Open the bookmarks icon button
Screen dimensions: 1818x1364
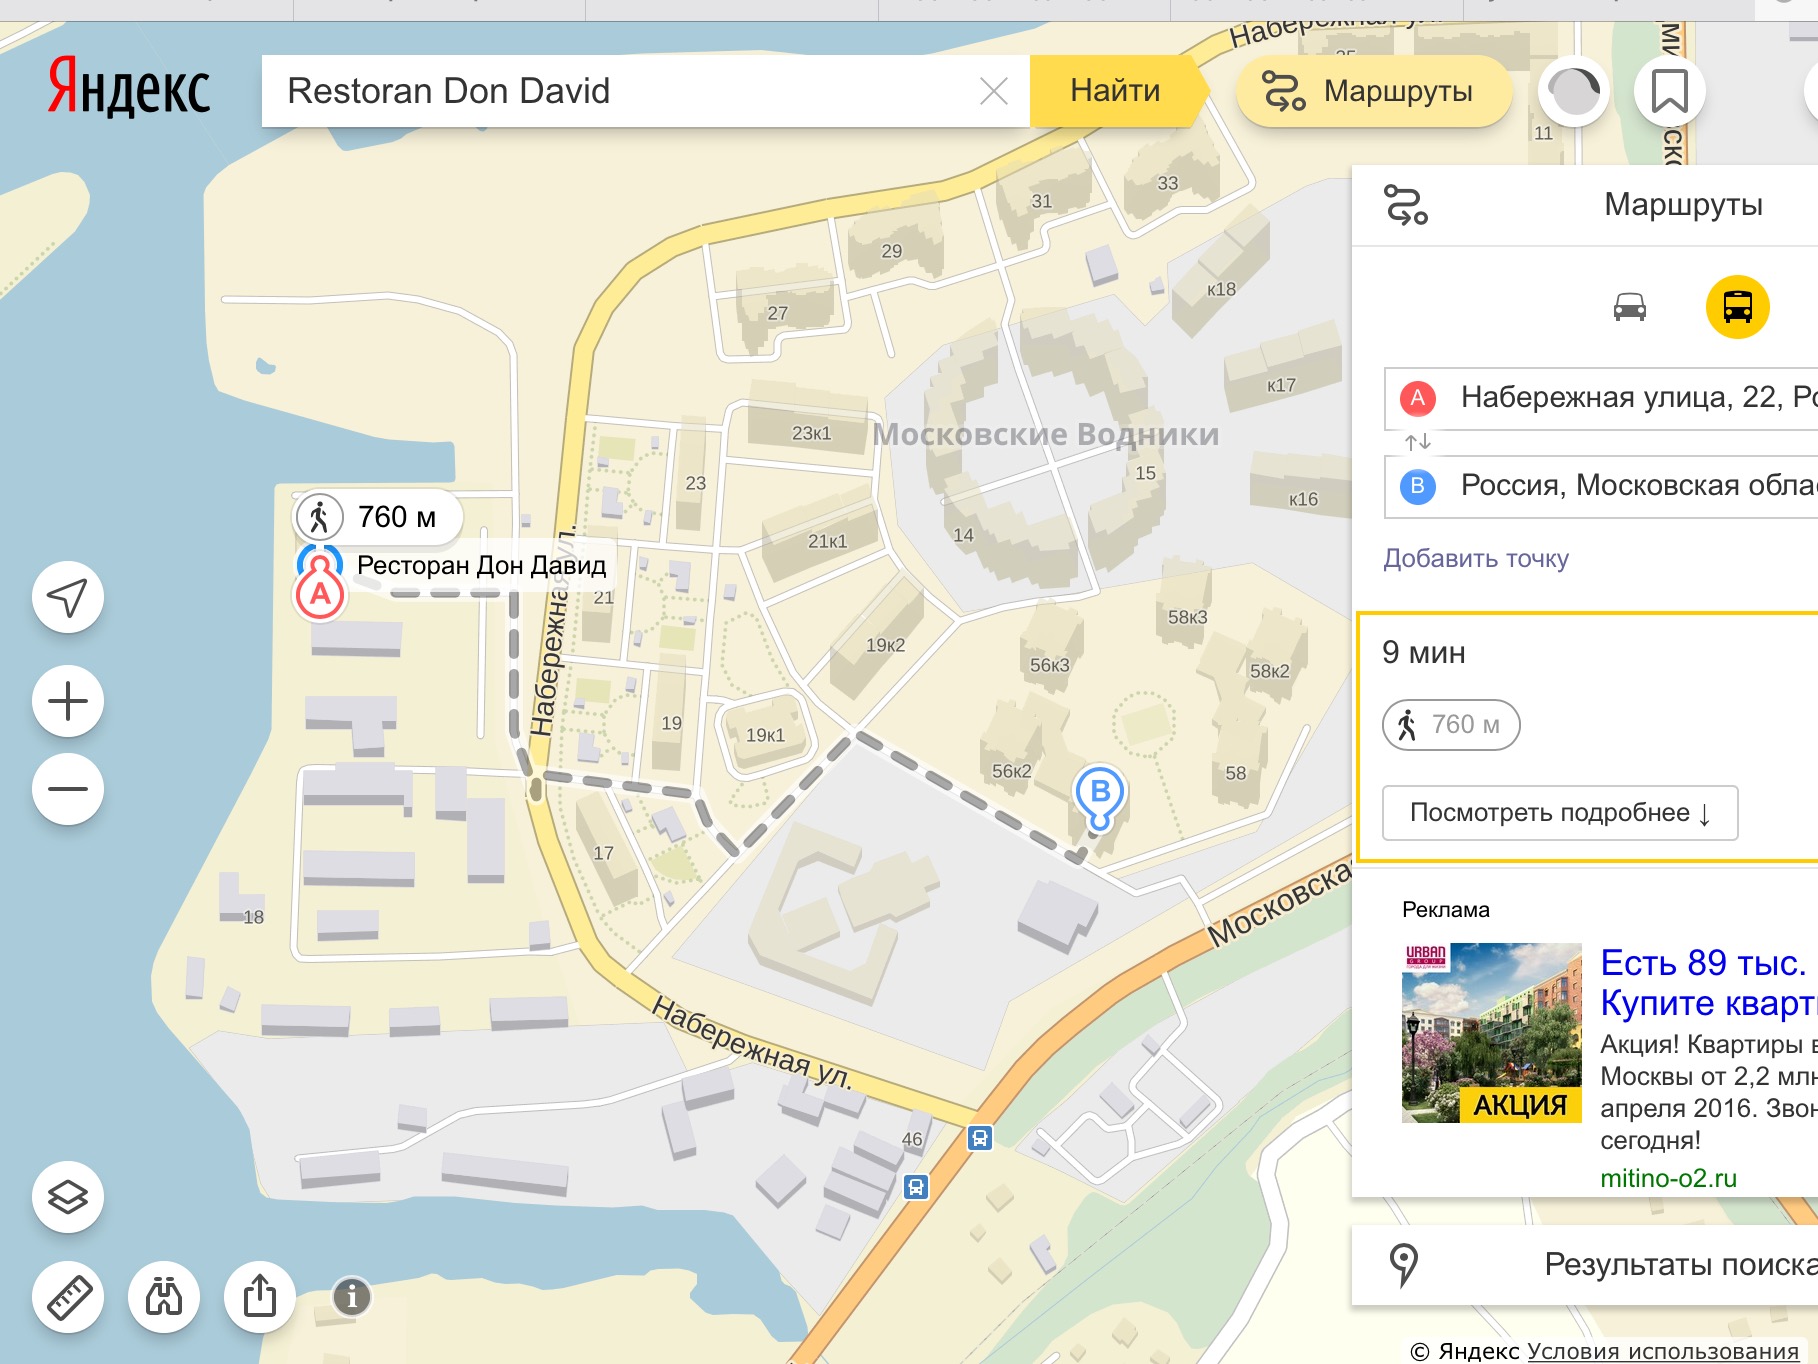[1669, 91]
